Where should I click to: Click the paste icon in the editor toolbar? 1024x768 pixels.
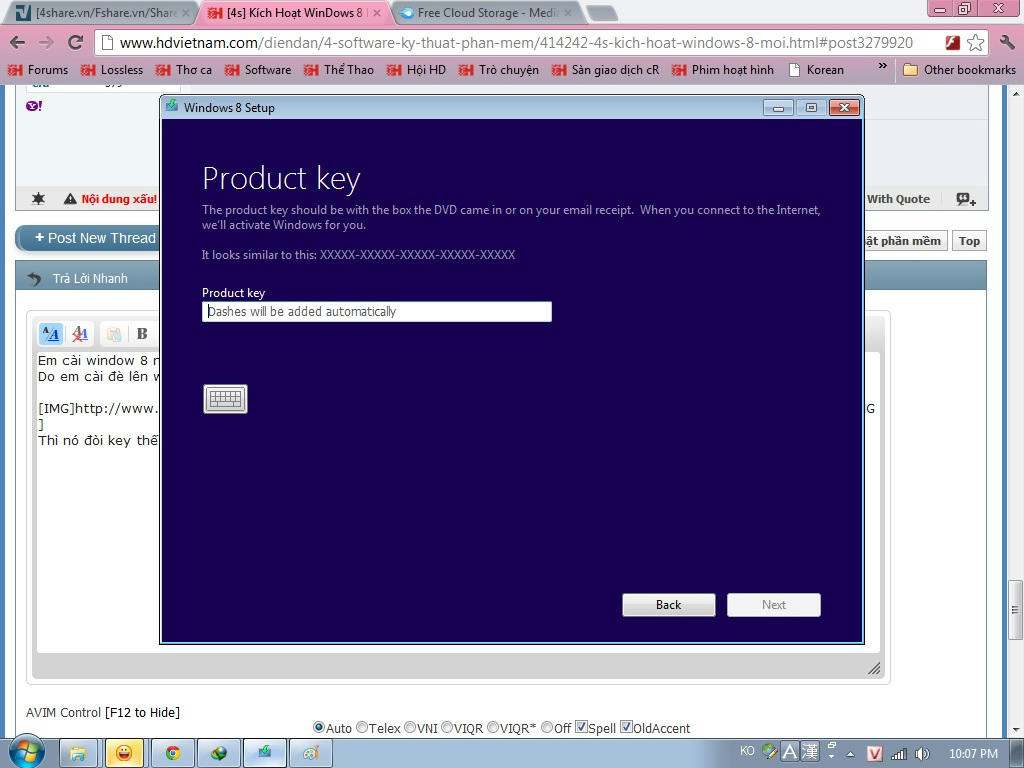click(x=114, y=334)
